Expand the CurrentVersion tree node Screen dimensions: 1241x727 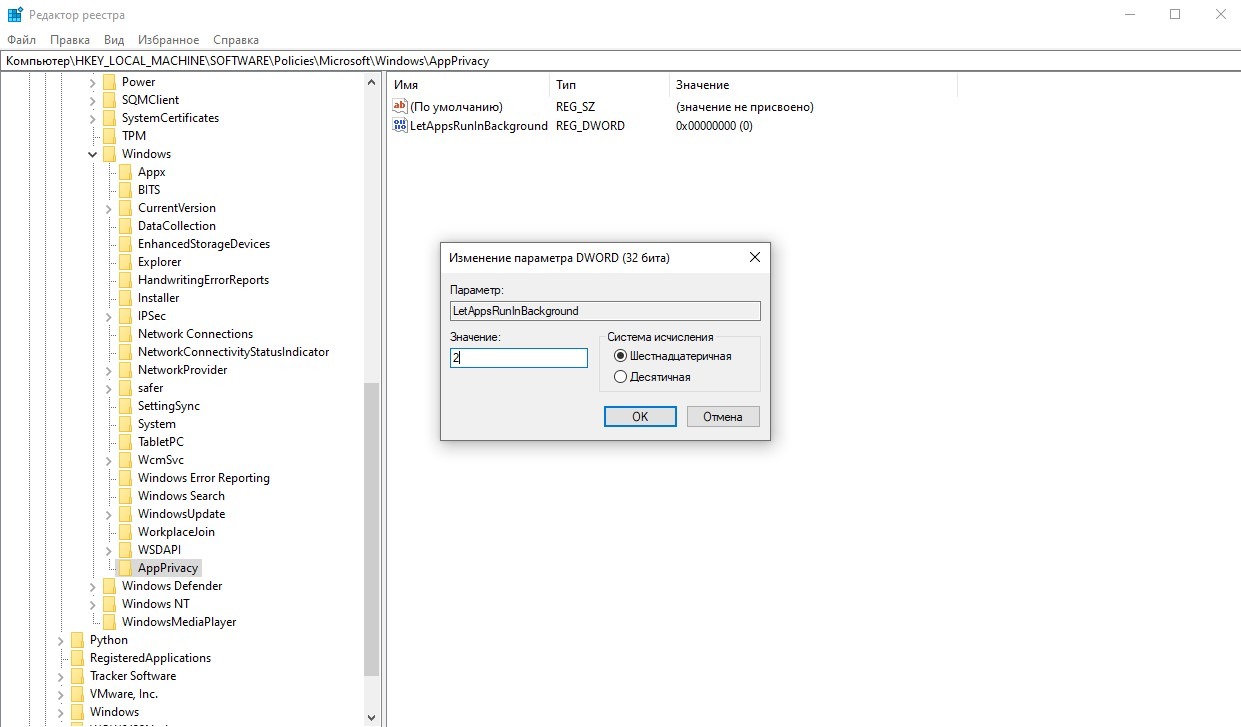coord(108,208)
